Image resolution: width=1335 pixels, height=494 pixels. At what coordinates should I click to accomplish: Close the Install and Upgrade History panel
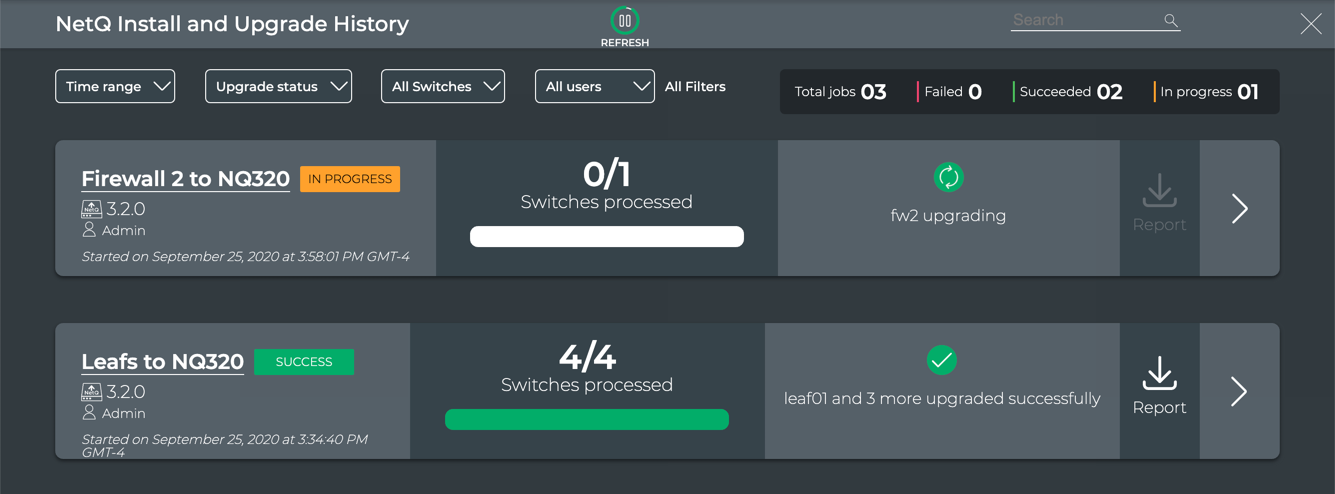click(x=1310, y=24)
